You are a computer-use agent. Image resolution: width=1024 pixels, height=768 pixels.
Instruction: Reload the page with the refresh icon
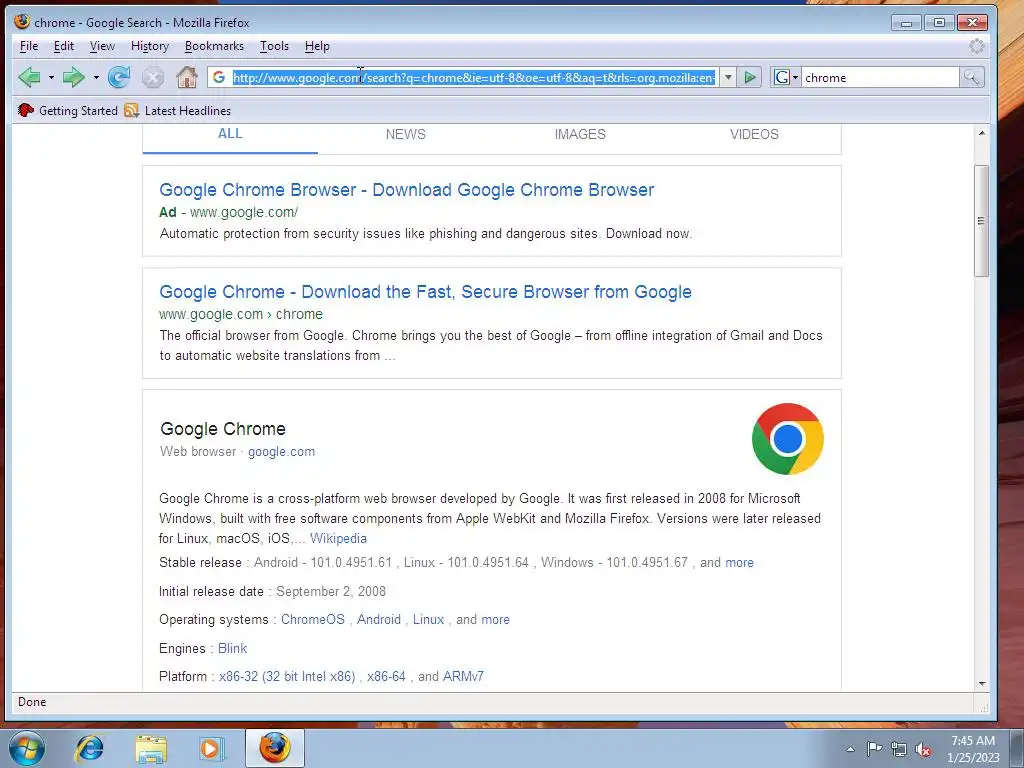tap(119, 77)
